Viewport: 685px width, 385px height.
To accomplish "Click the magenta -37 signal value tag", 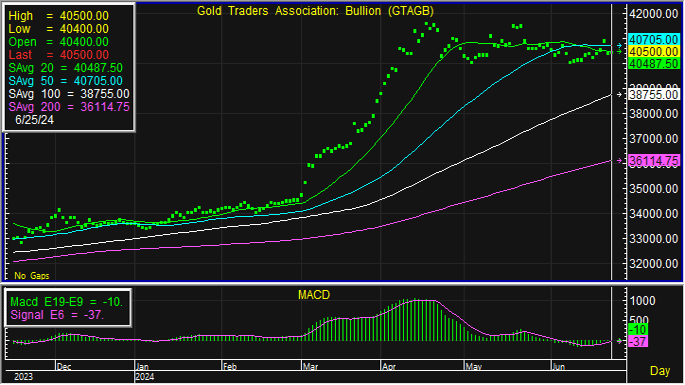I will click(x=638, y=342).
